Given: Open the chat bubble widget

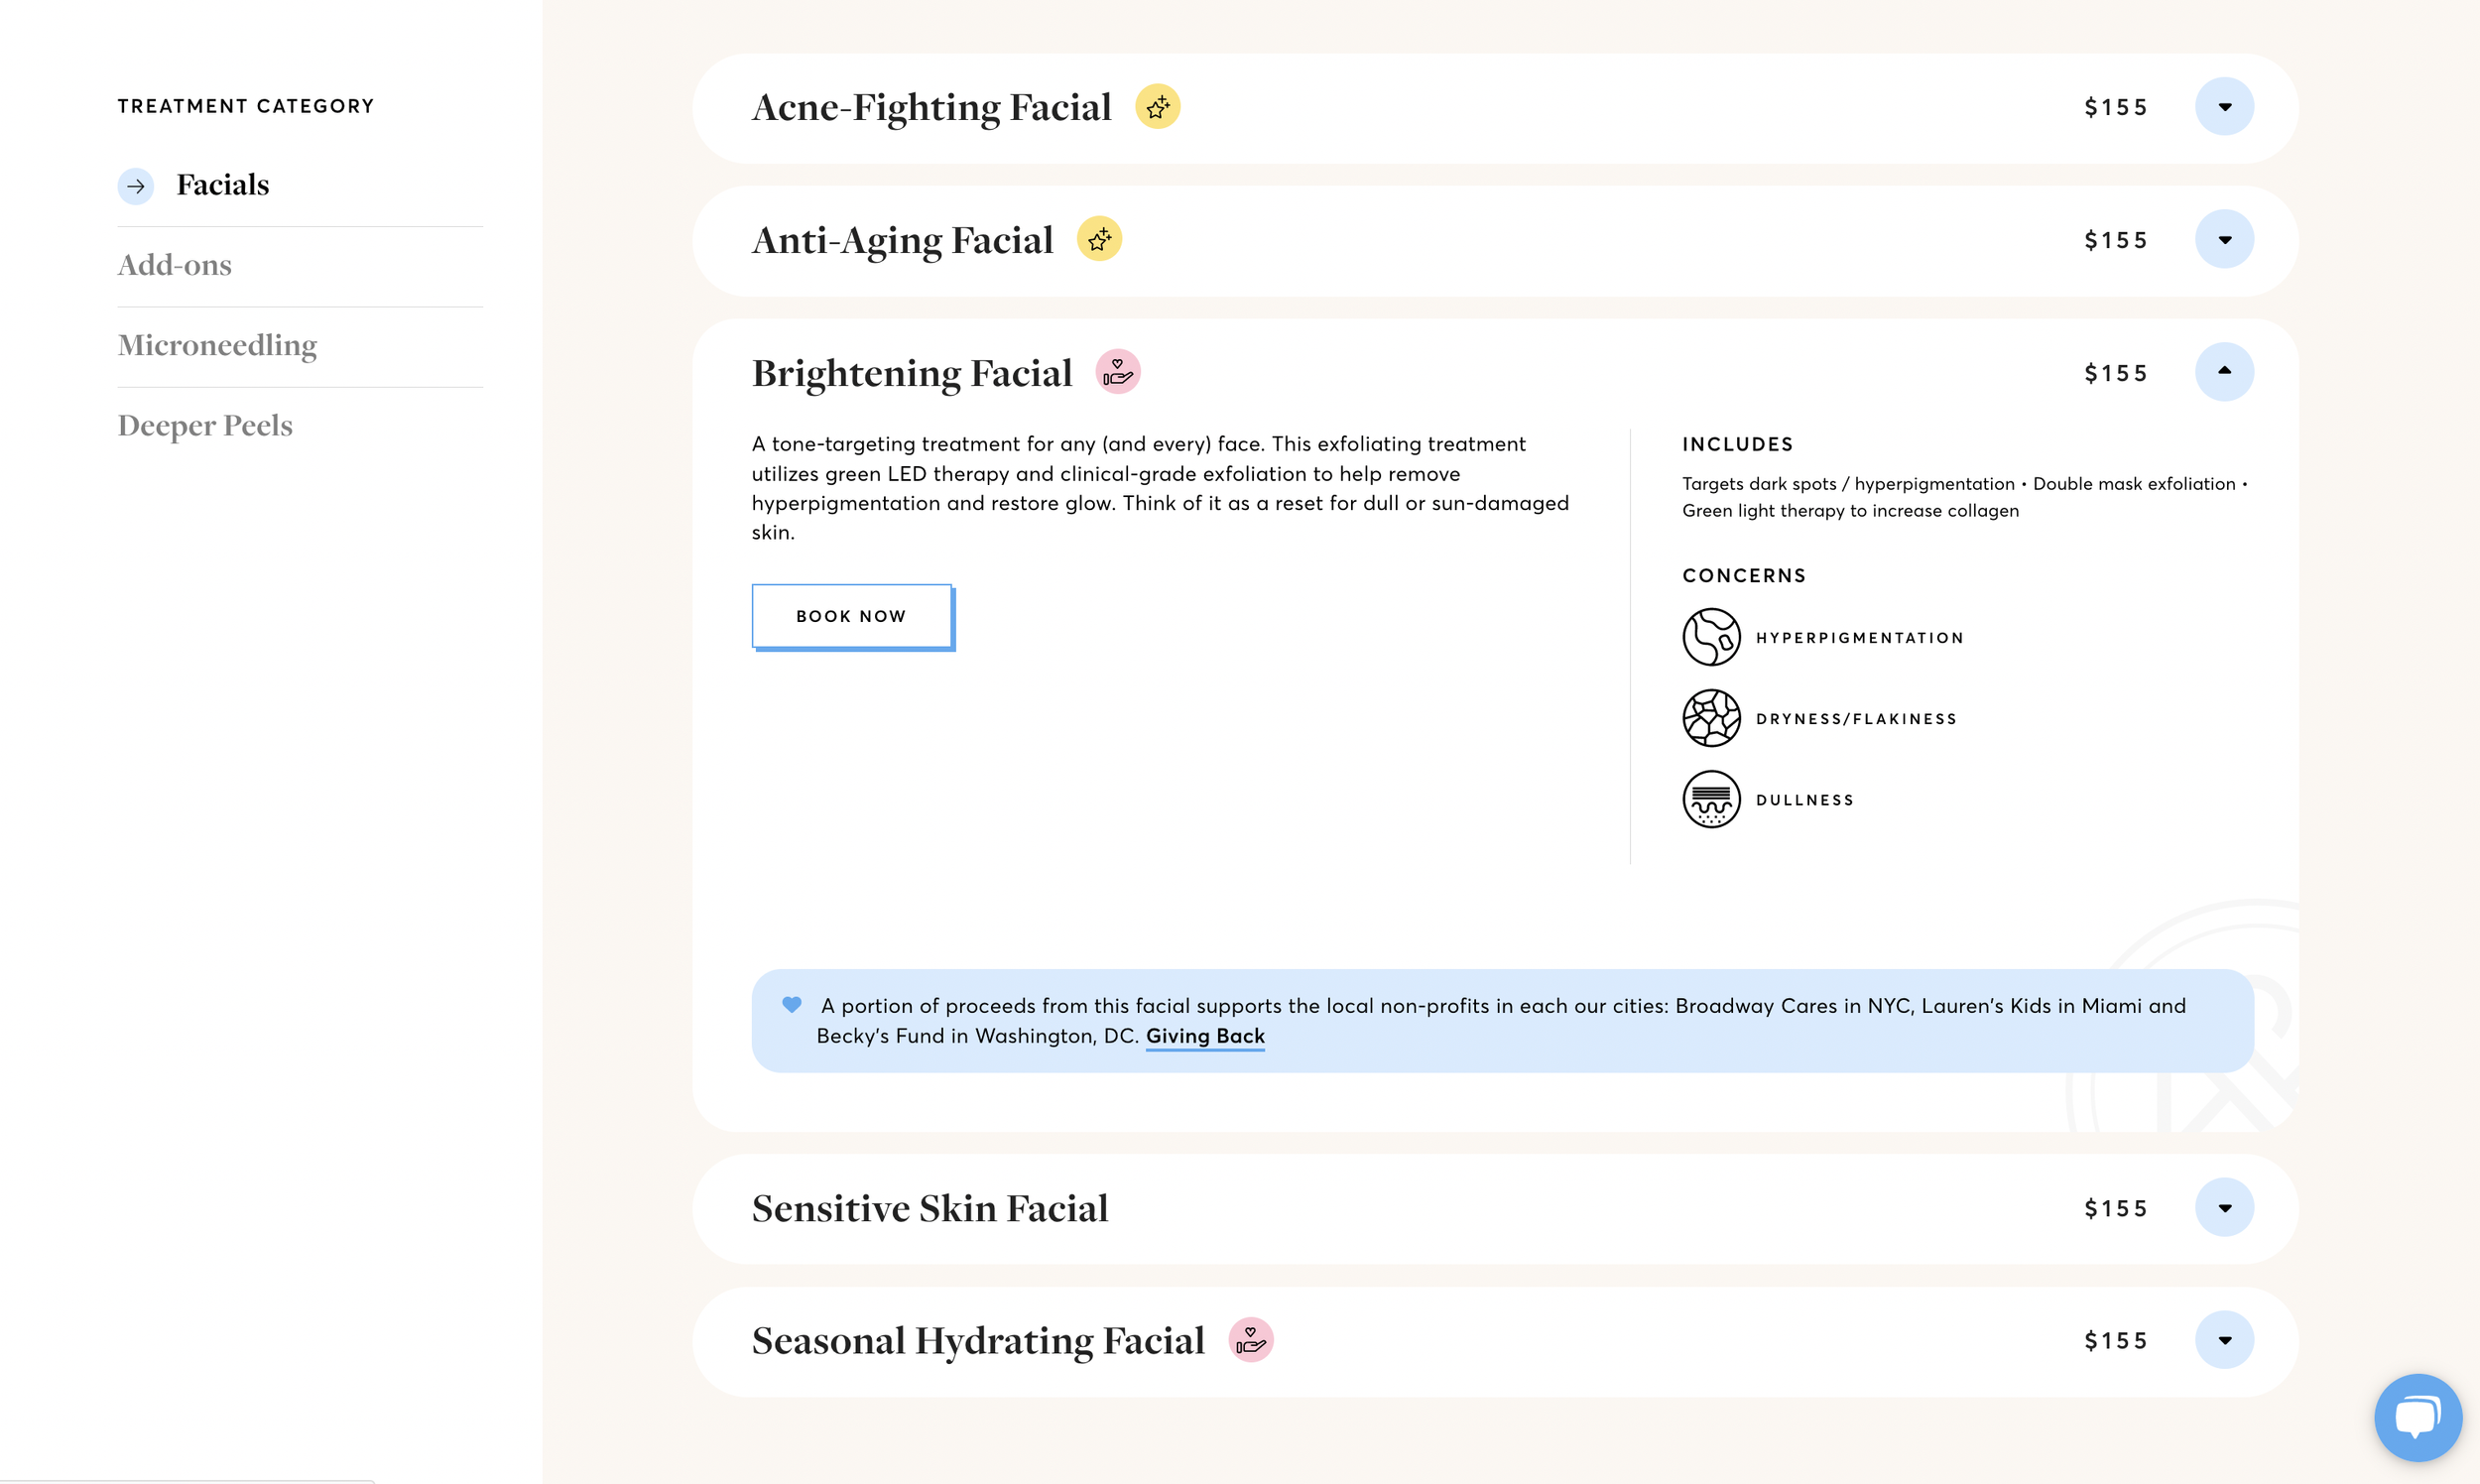Looking at the screenshot, I should pos(2417,1416).
